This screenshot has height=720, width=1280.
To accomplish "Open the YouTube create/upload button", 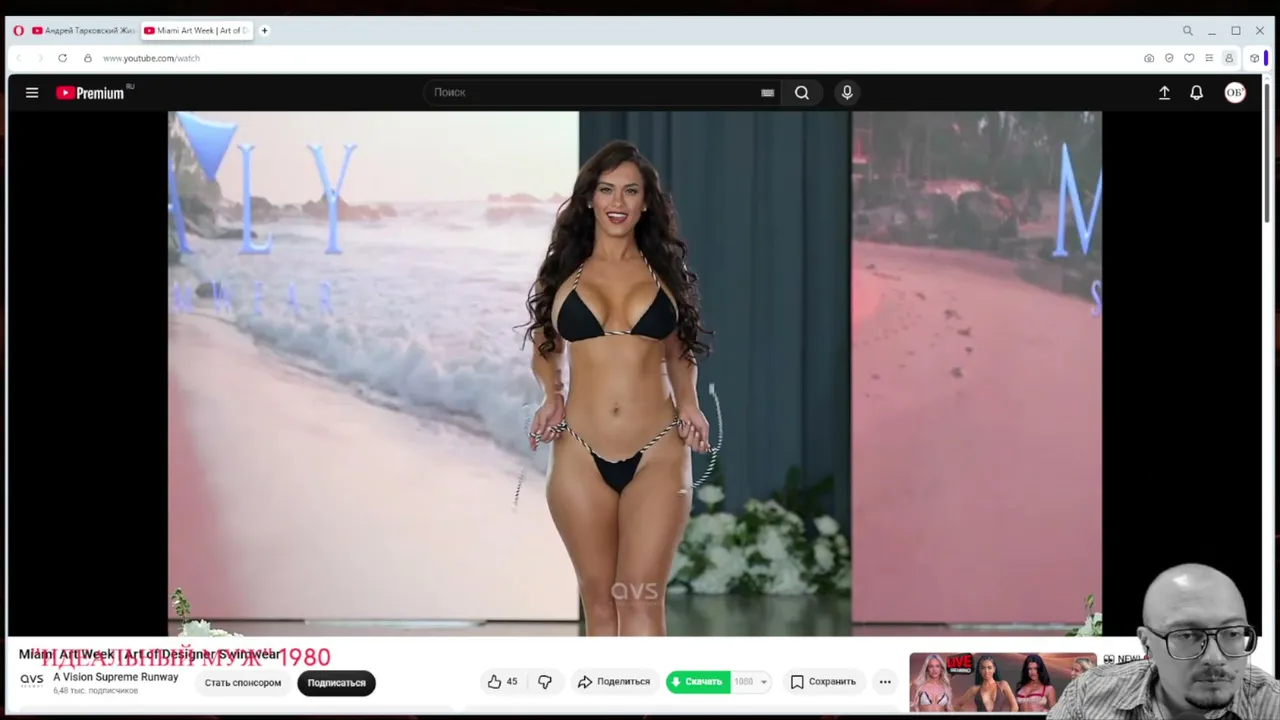I will [x=1164, y=93].
